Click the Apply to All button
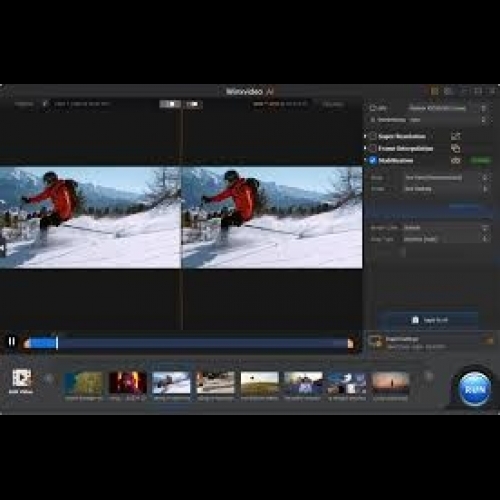This screenshot has height=500, width=500. point(429,320)
